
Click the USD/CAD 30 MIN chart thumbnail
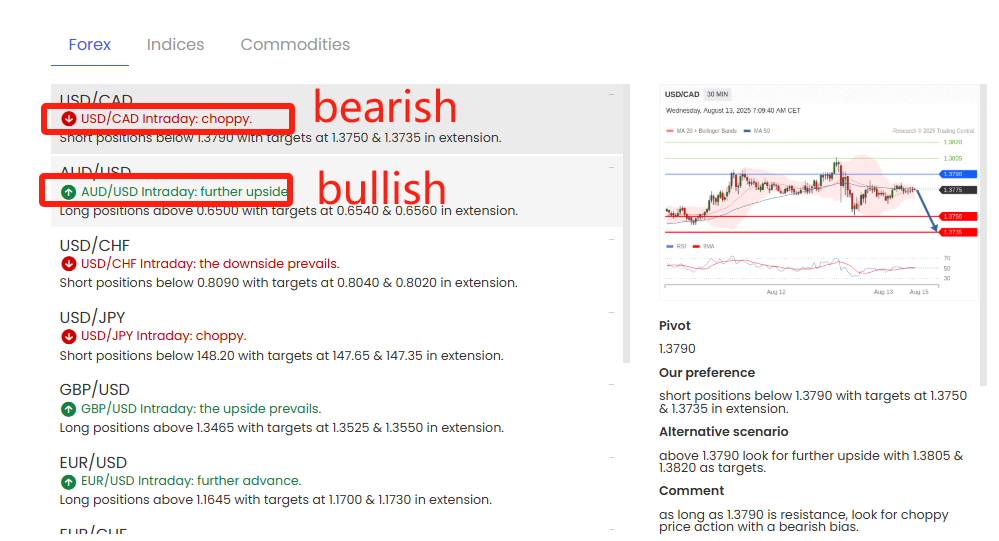coord(819,193)
